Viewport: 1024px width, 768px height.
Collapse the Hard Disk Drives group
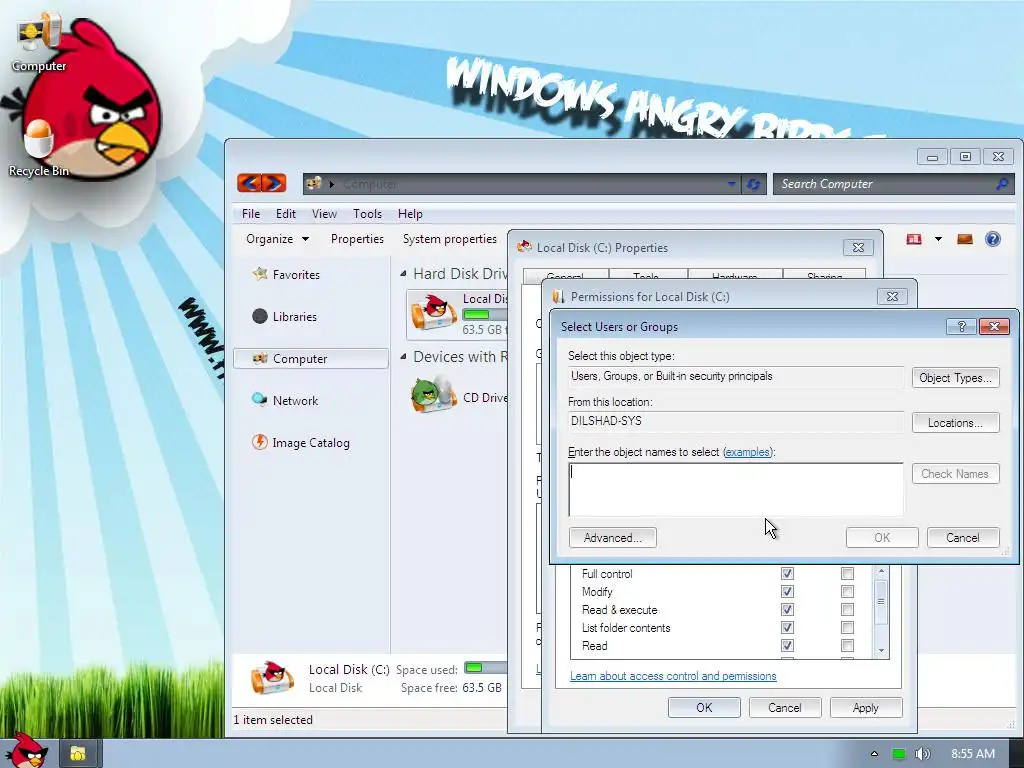coord(403,274)
